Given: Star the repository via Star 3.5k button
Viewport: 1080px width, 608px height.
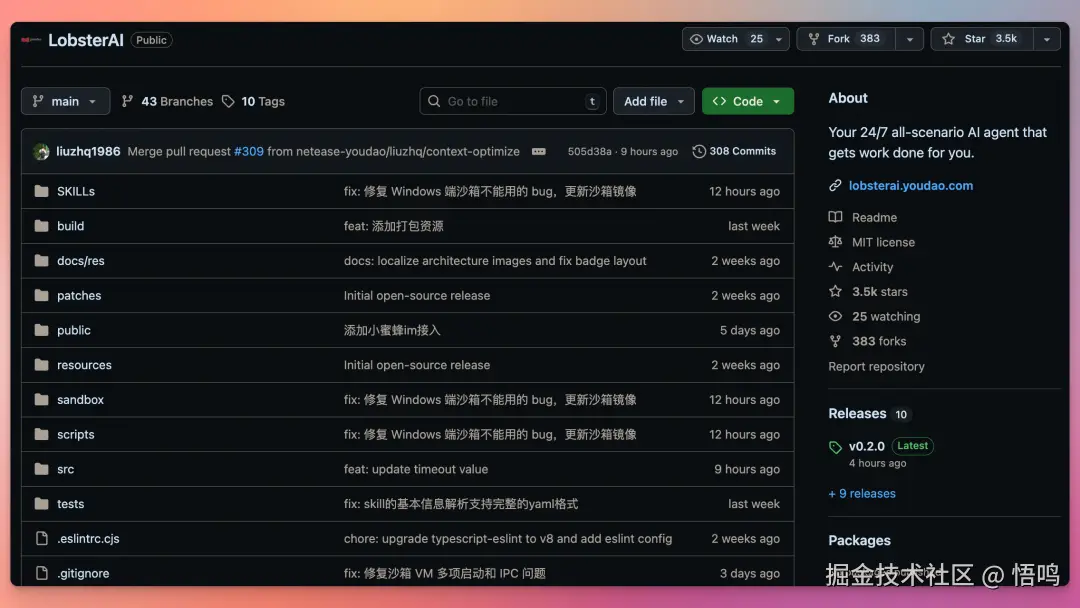Looking at the screenshot, I should coord(982,39).
